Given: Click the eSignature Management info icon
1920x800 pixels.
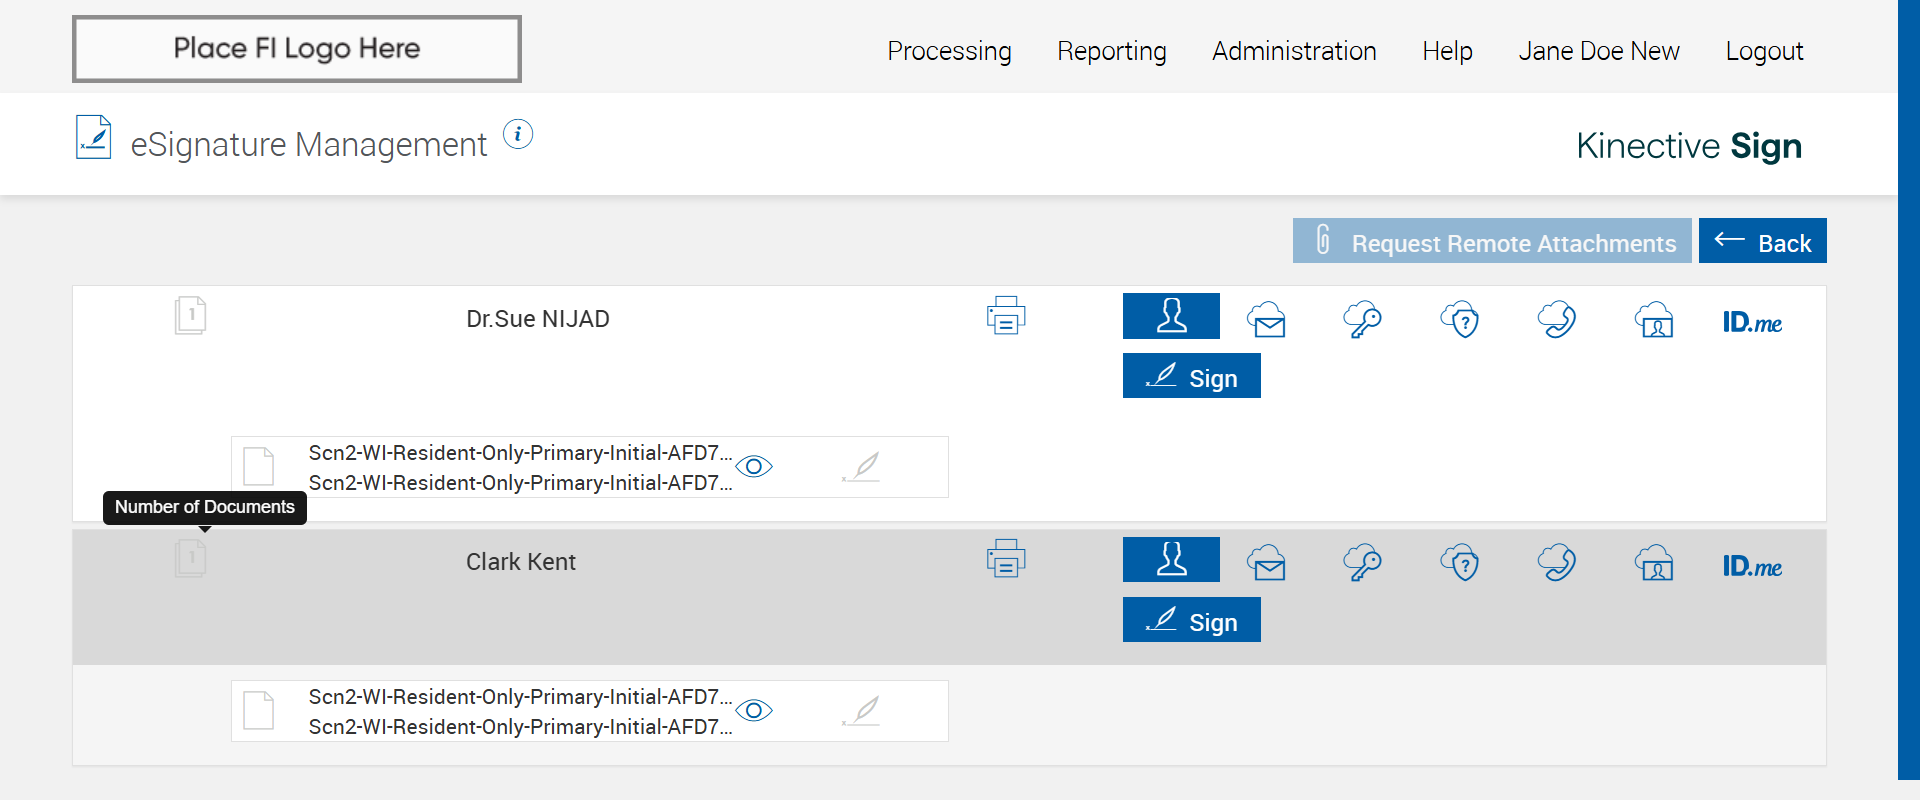Looking at the screenshot, I should pos(518,134).
